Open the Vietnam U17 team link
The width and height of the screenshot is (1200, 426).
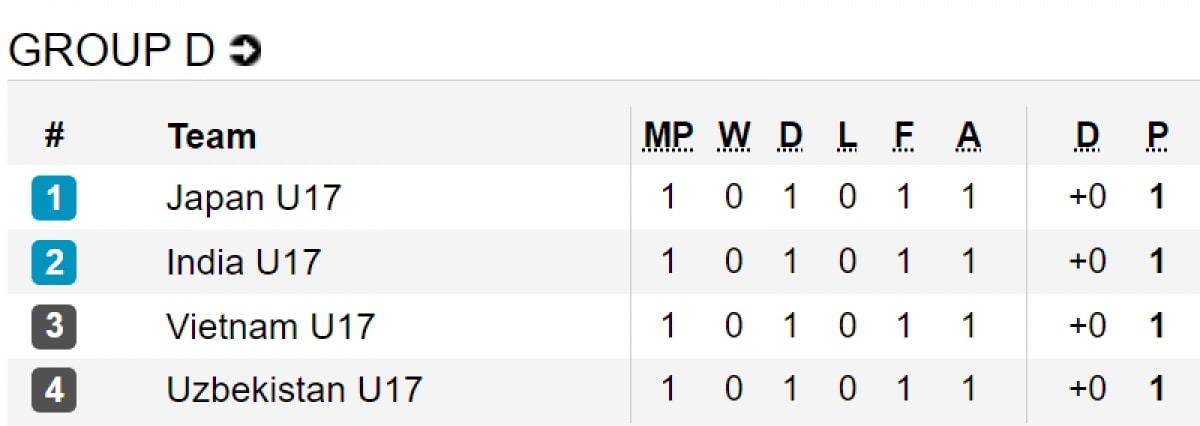[270, 326]
